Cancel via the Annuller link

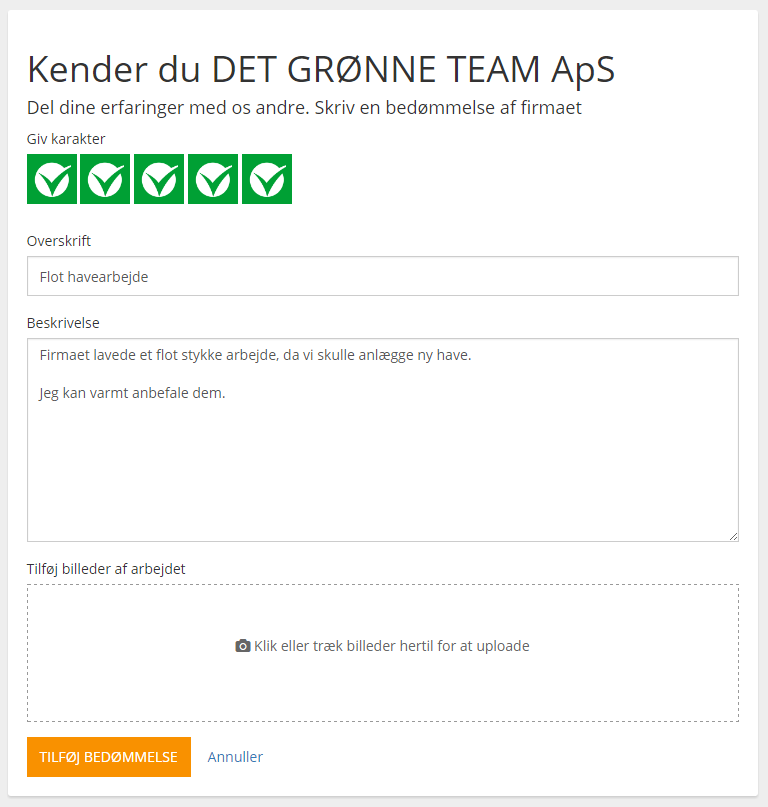coord(235,757)
